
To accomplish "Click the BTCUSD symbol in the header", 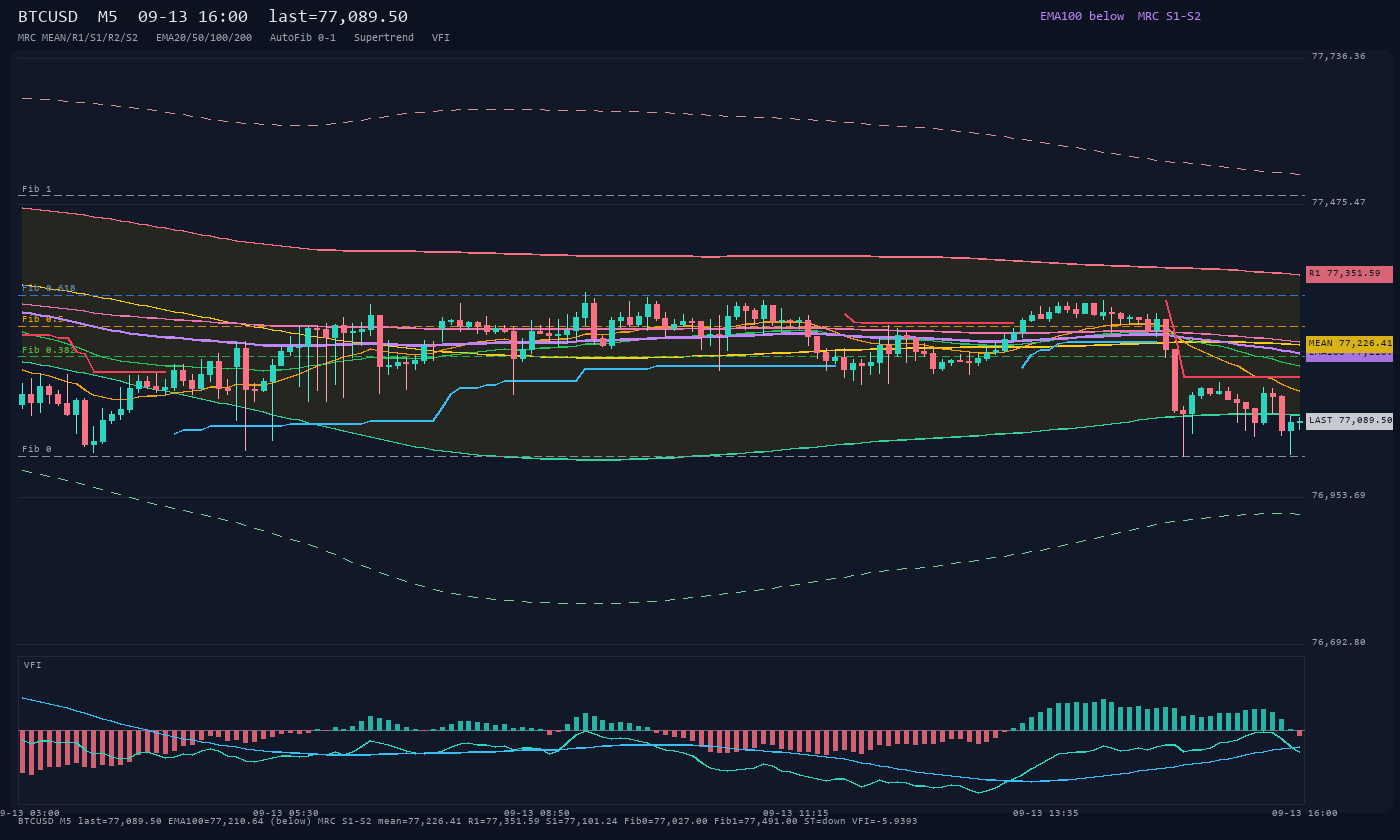I will click(48, 17).
